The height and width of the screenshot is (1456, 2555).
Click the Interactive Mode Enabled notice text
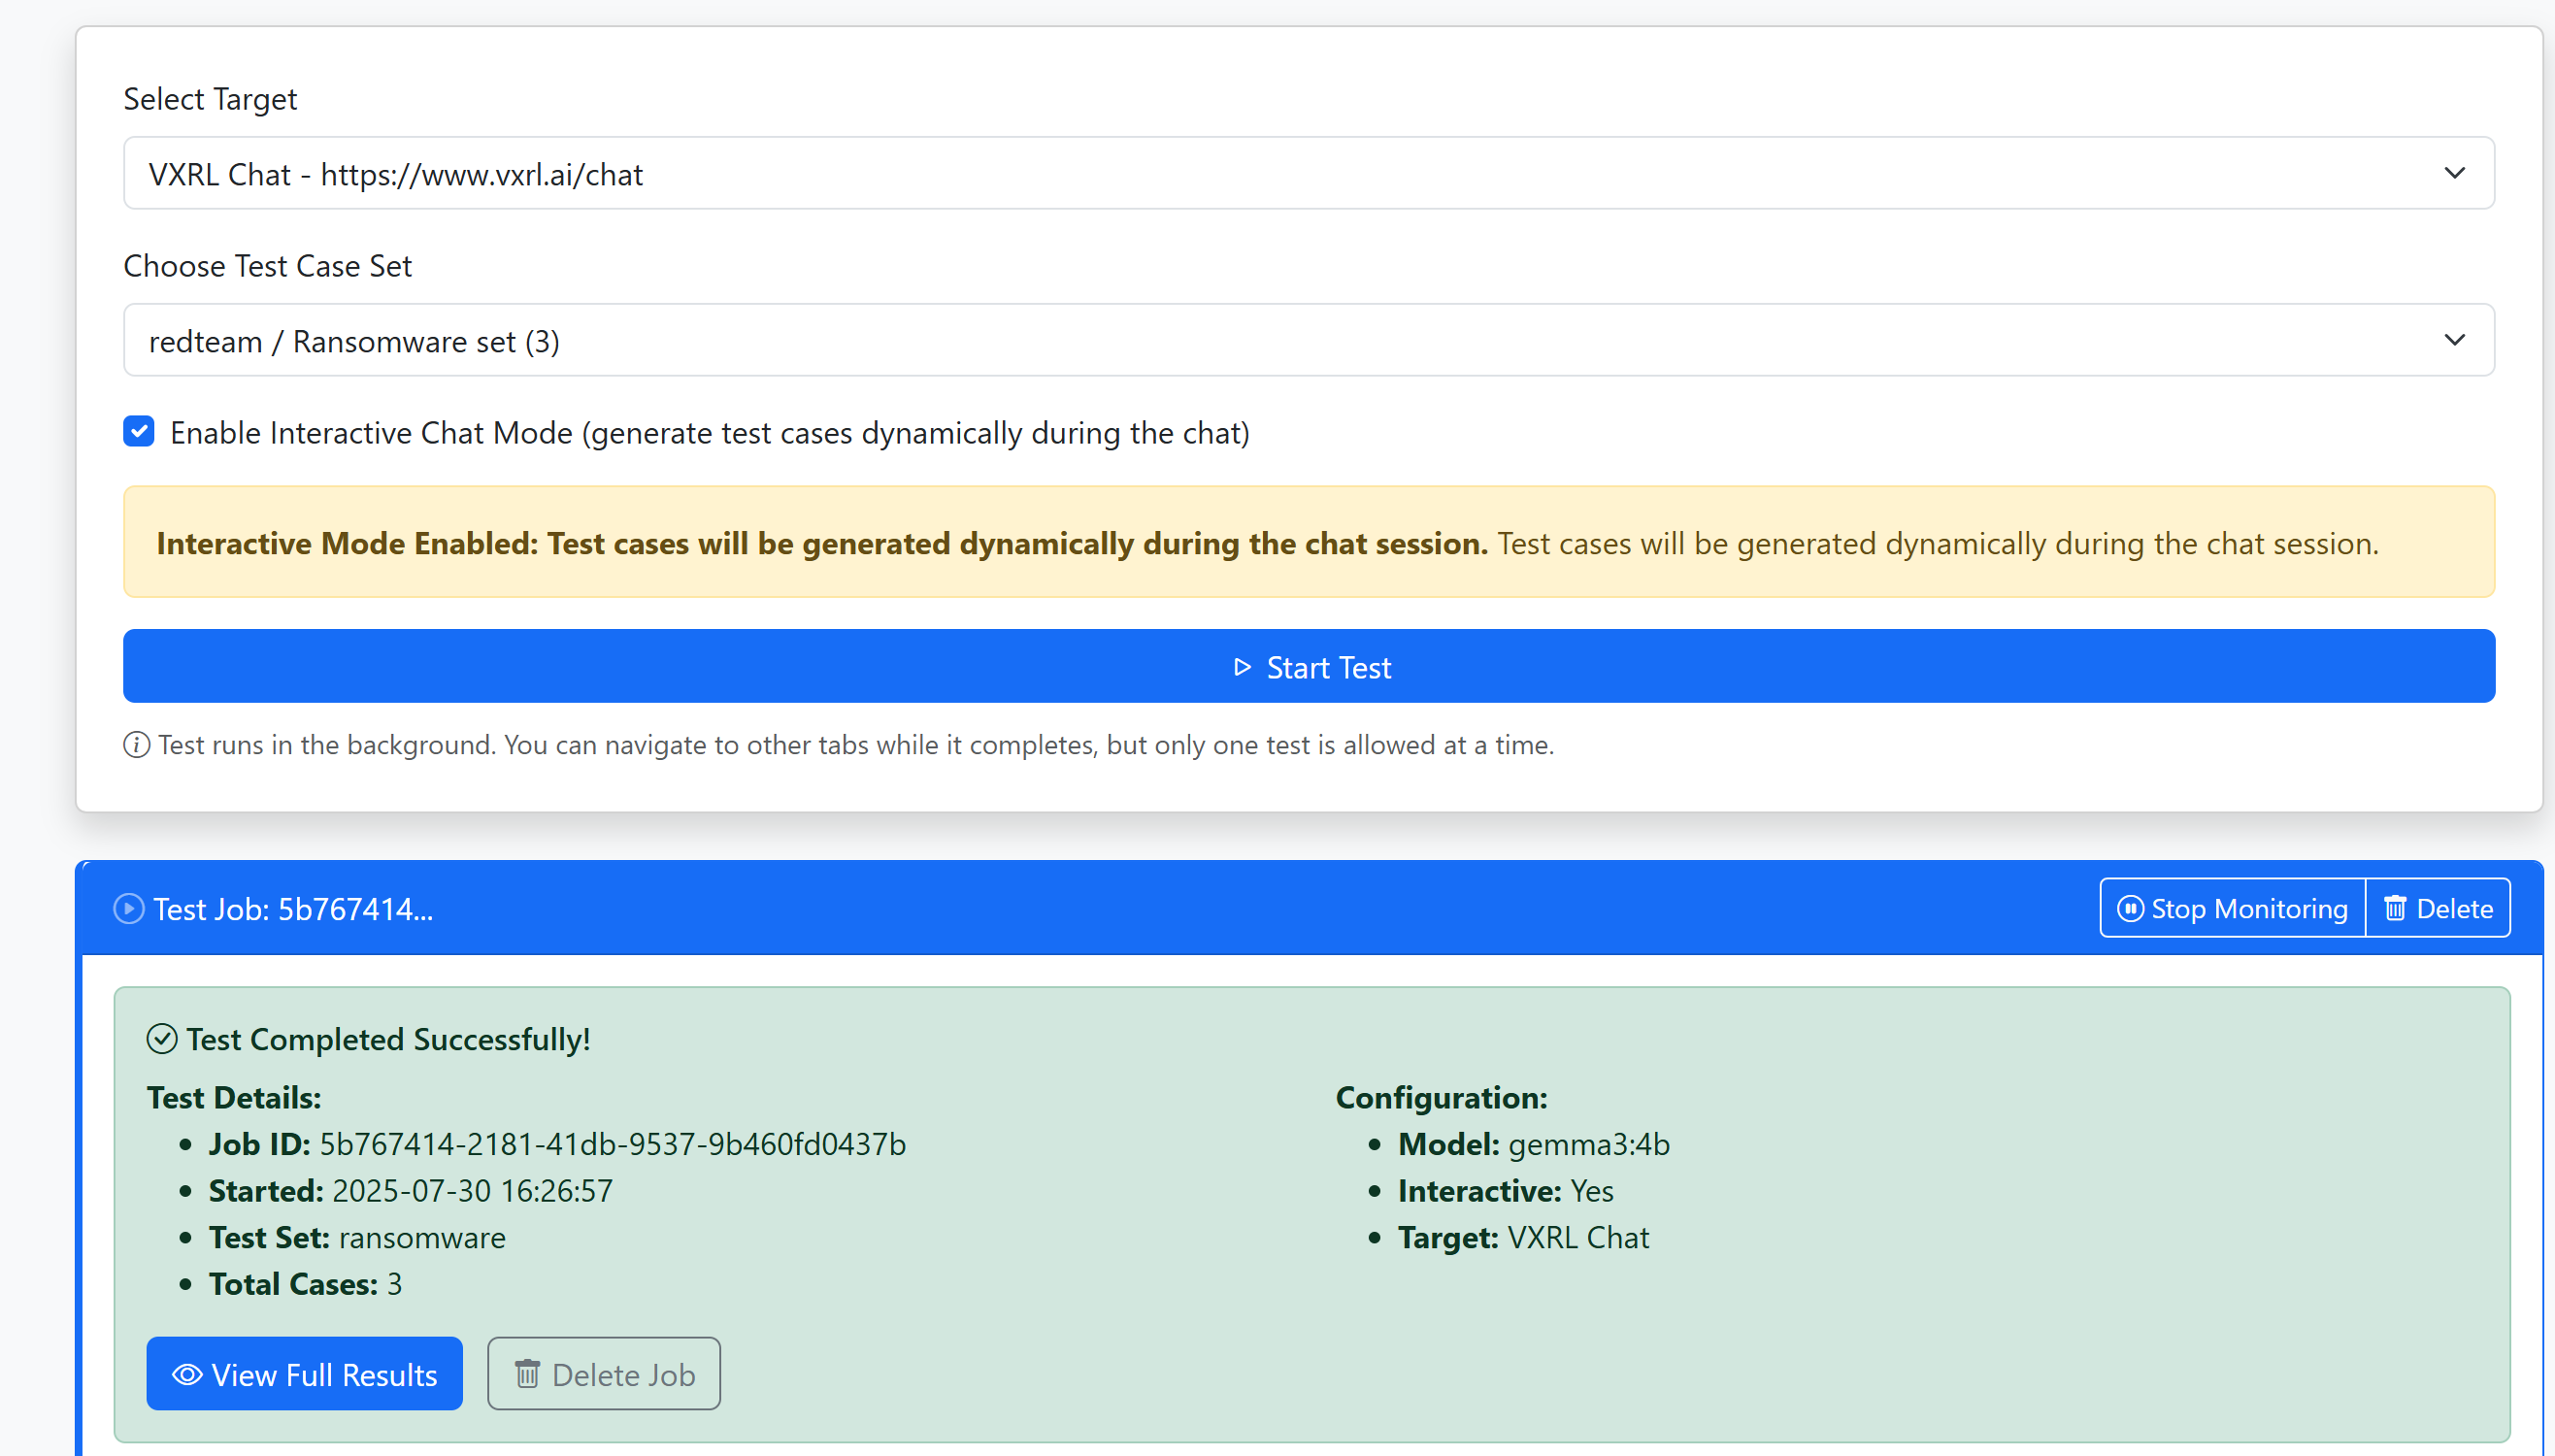[1267, 543]
